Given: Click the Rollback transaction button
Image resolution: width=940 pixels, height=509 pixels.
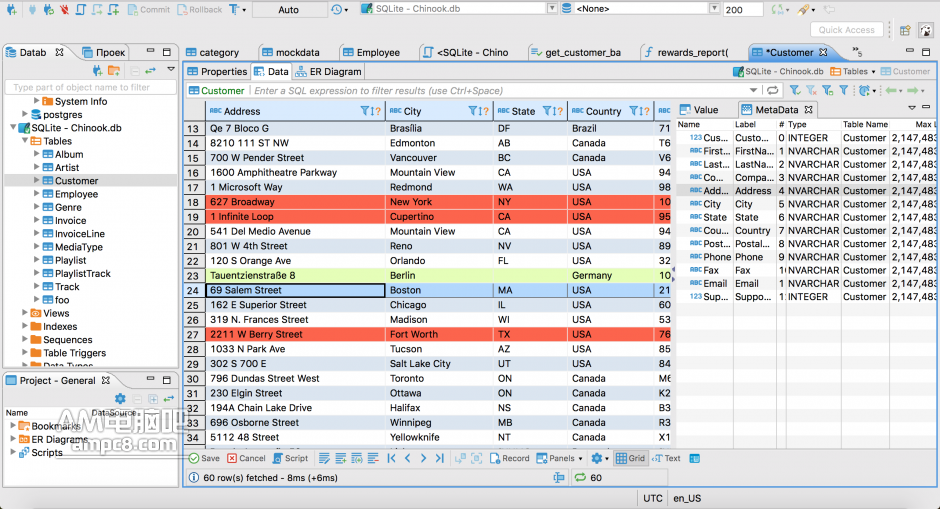Looking at the screenshot, I should click(x=200, y=10).
